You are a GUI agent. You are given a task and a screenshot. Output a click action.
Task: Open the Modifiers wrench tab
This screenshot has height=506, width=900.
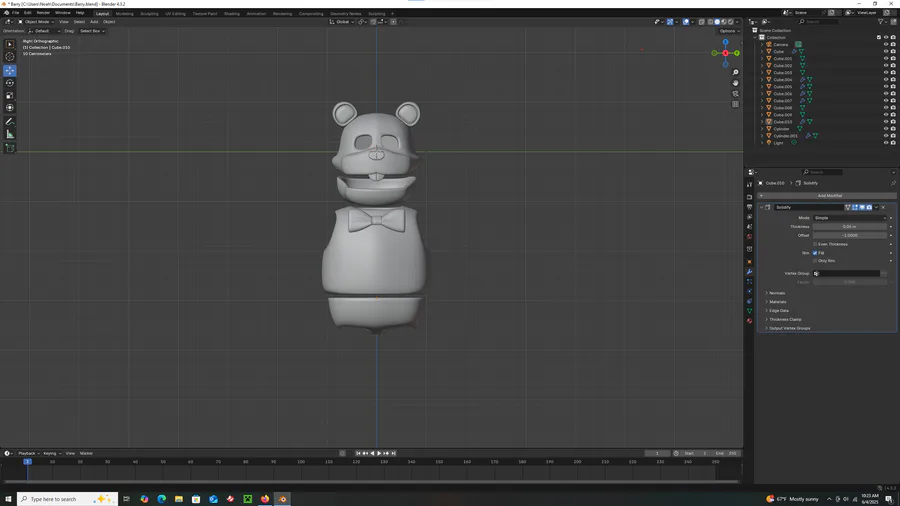[749, 272]
